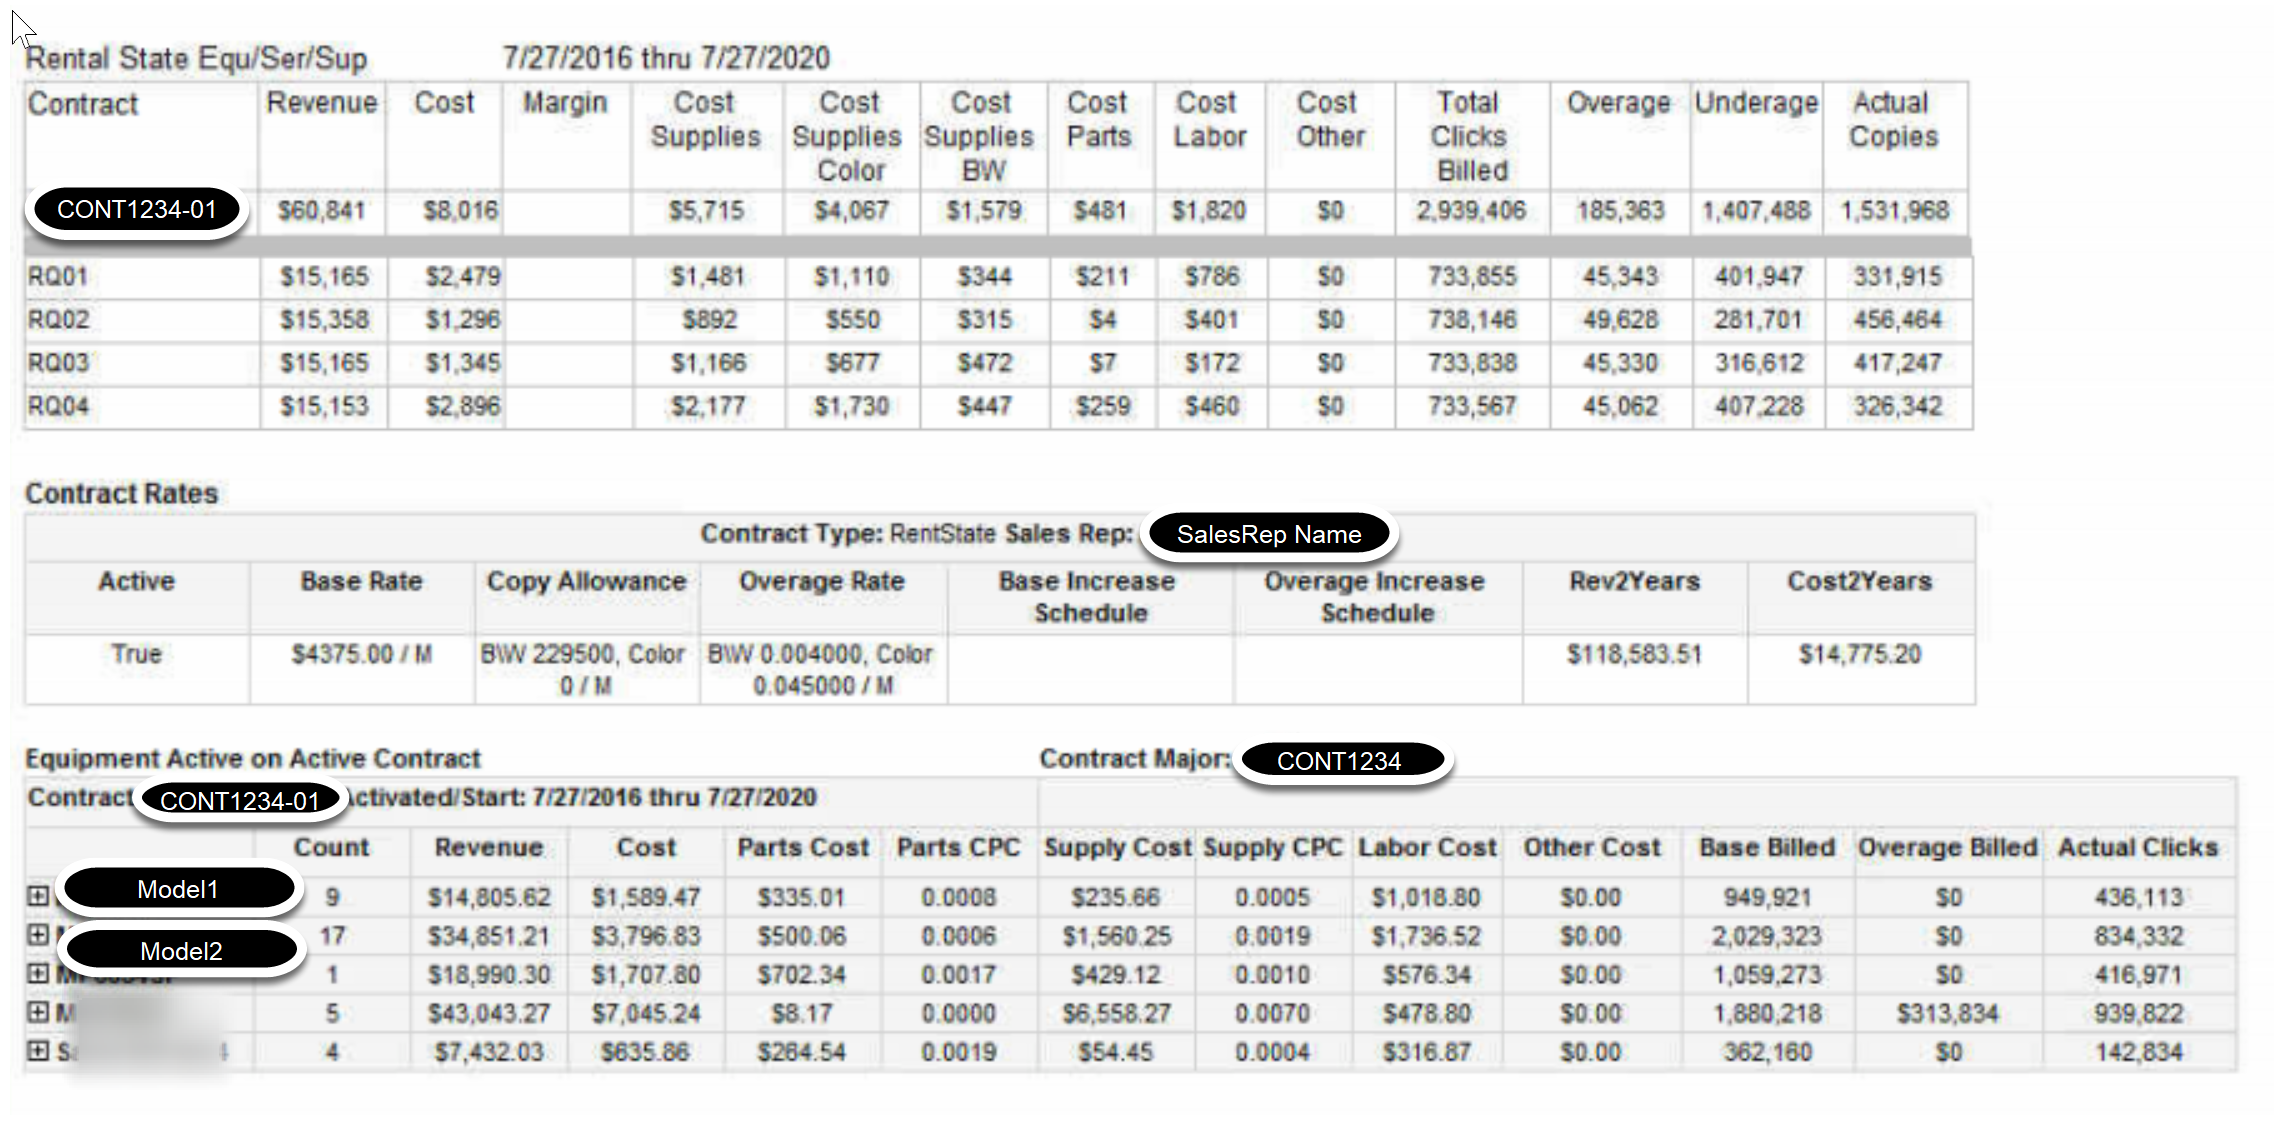Viewport: 2274px width, 1124px height.
Task: Click the Cost2Years column header
Action: tap(1859, 581)
